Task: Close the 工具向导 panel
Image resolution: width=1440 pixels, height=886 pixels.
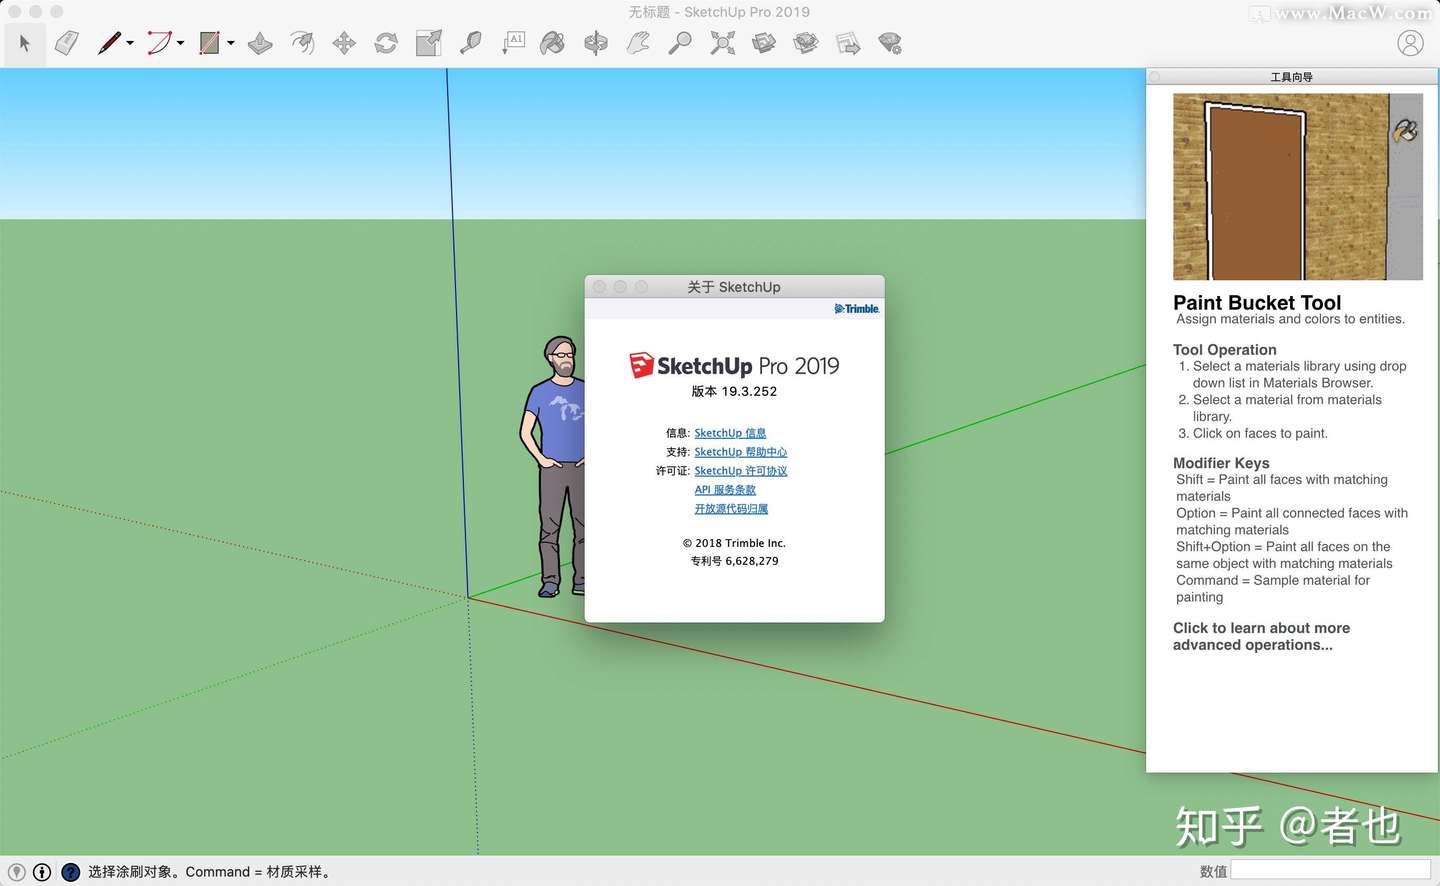Action: tap(1154, 77)
